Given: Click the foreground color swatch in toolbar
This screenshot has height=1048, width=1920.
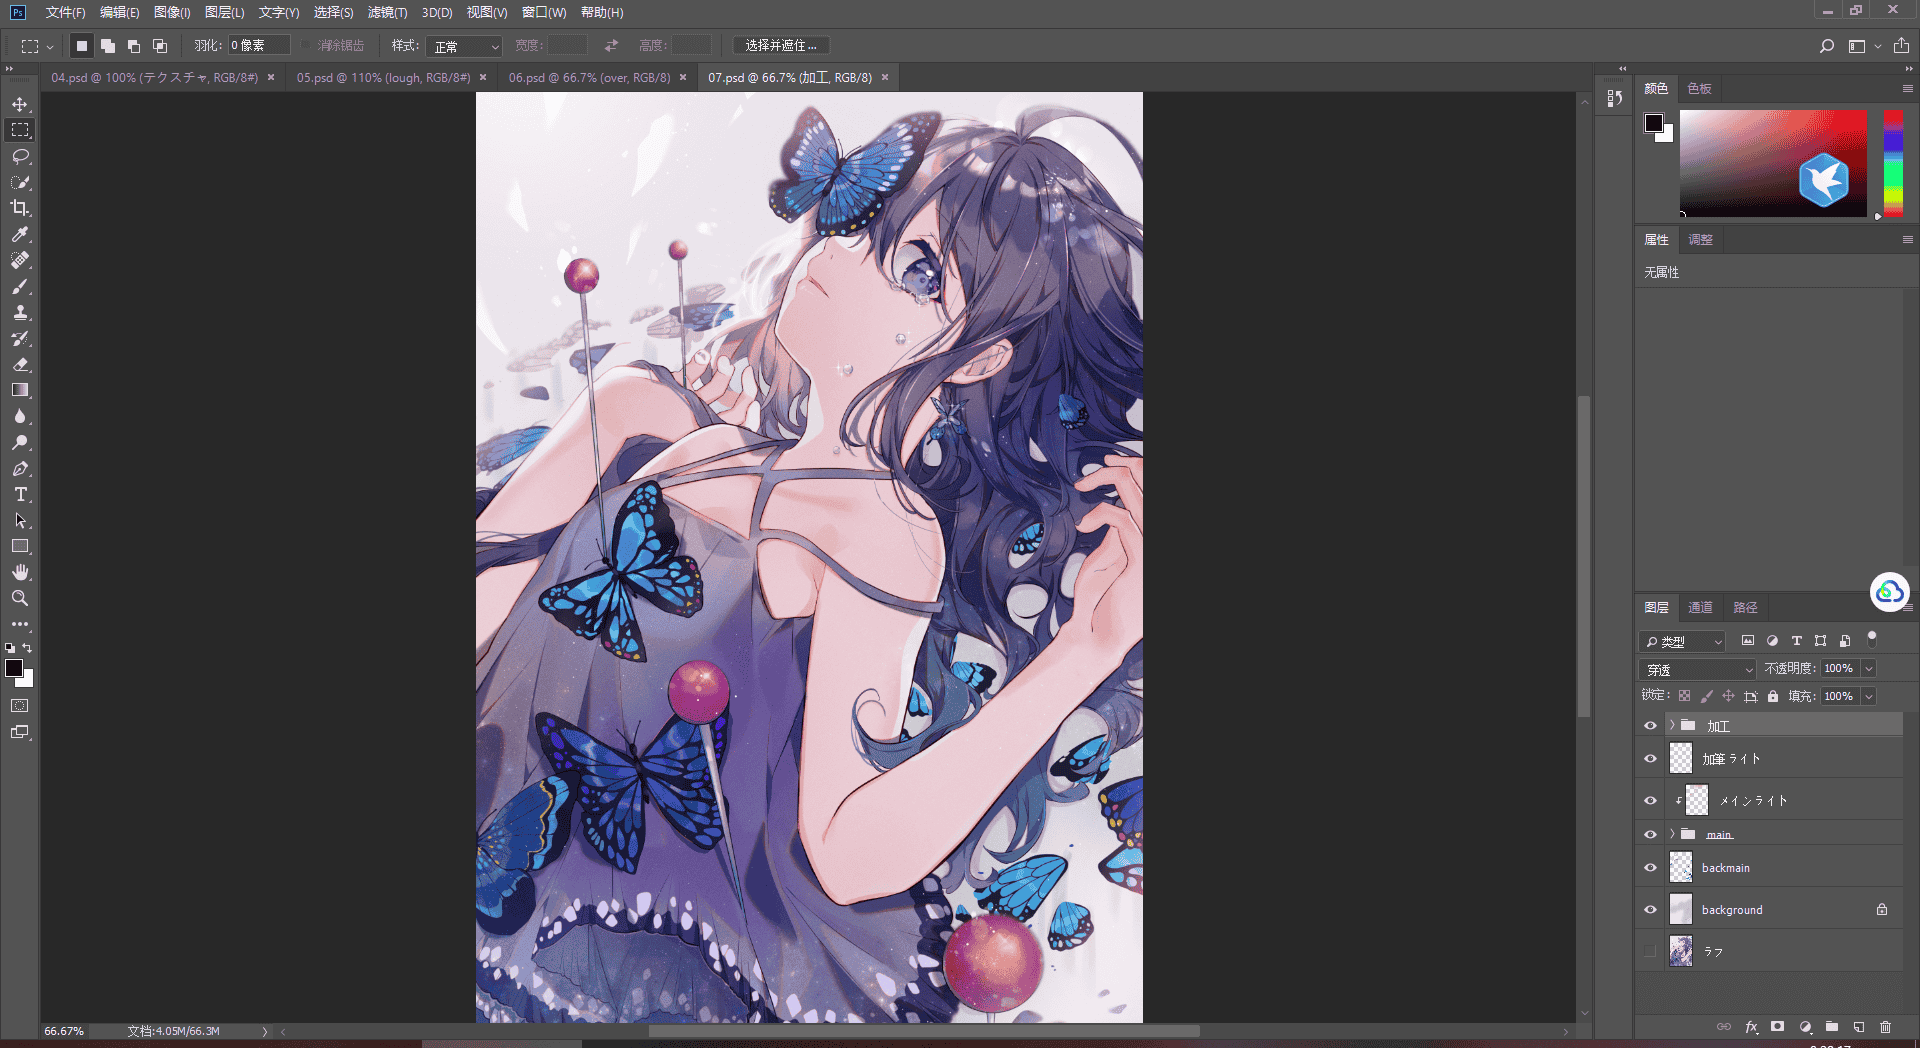Looking at the screenshot, I should 14,668.
